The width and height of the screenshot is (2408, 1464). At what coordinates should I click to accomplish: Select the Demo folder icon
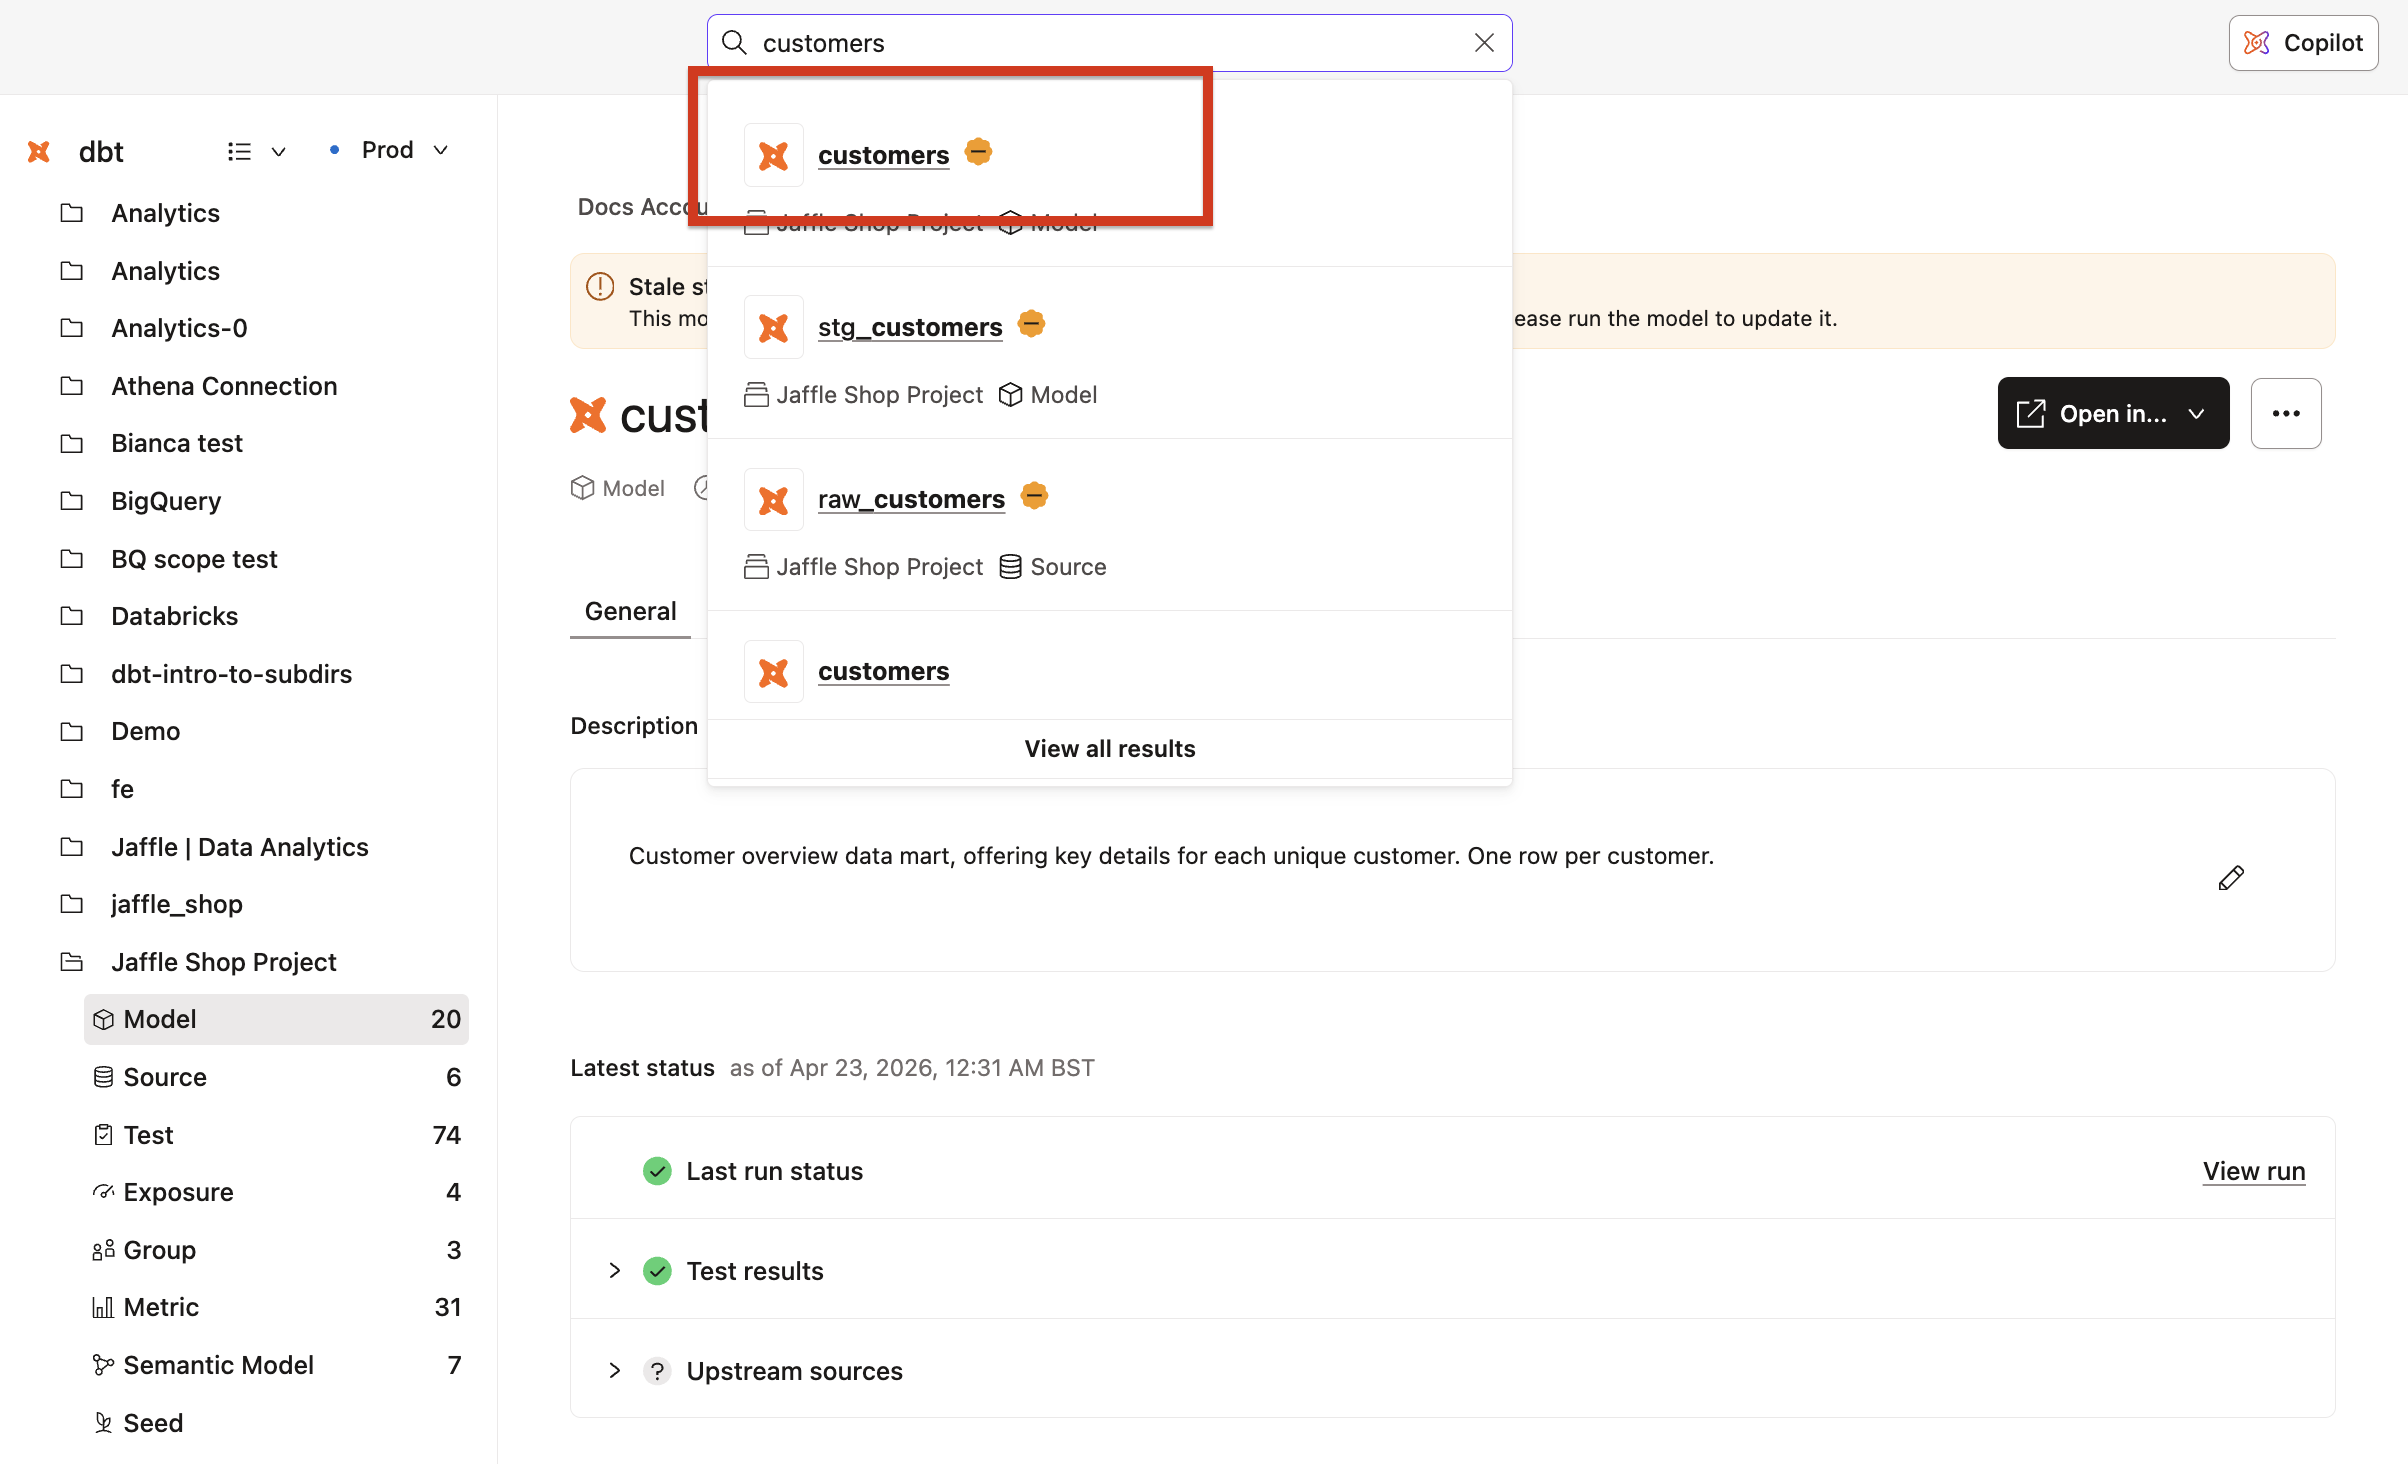72,731
